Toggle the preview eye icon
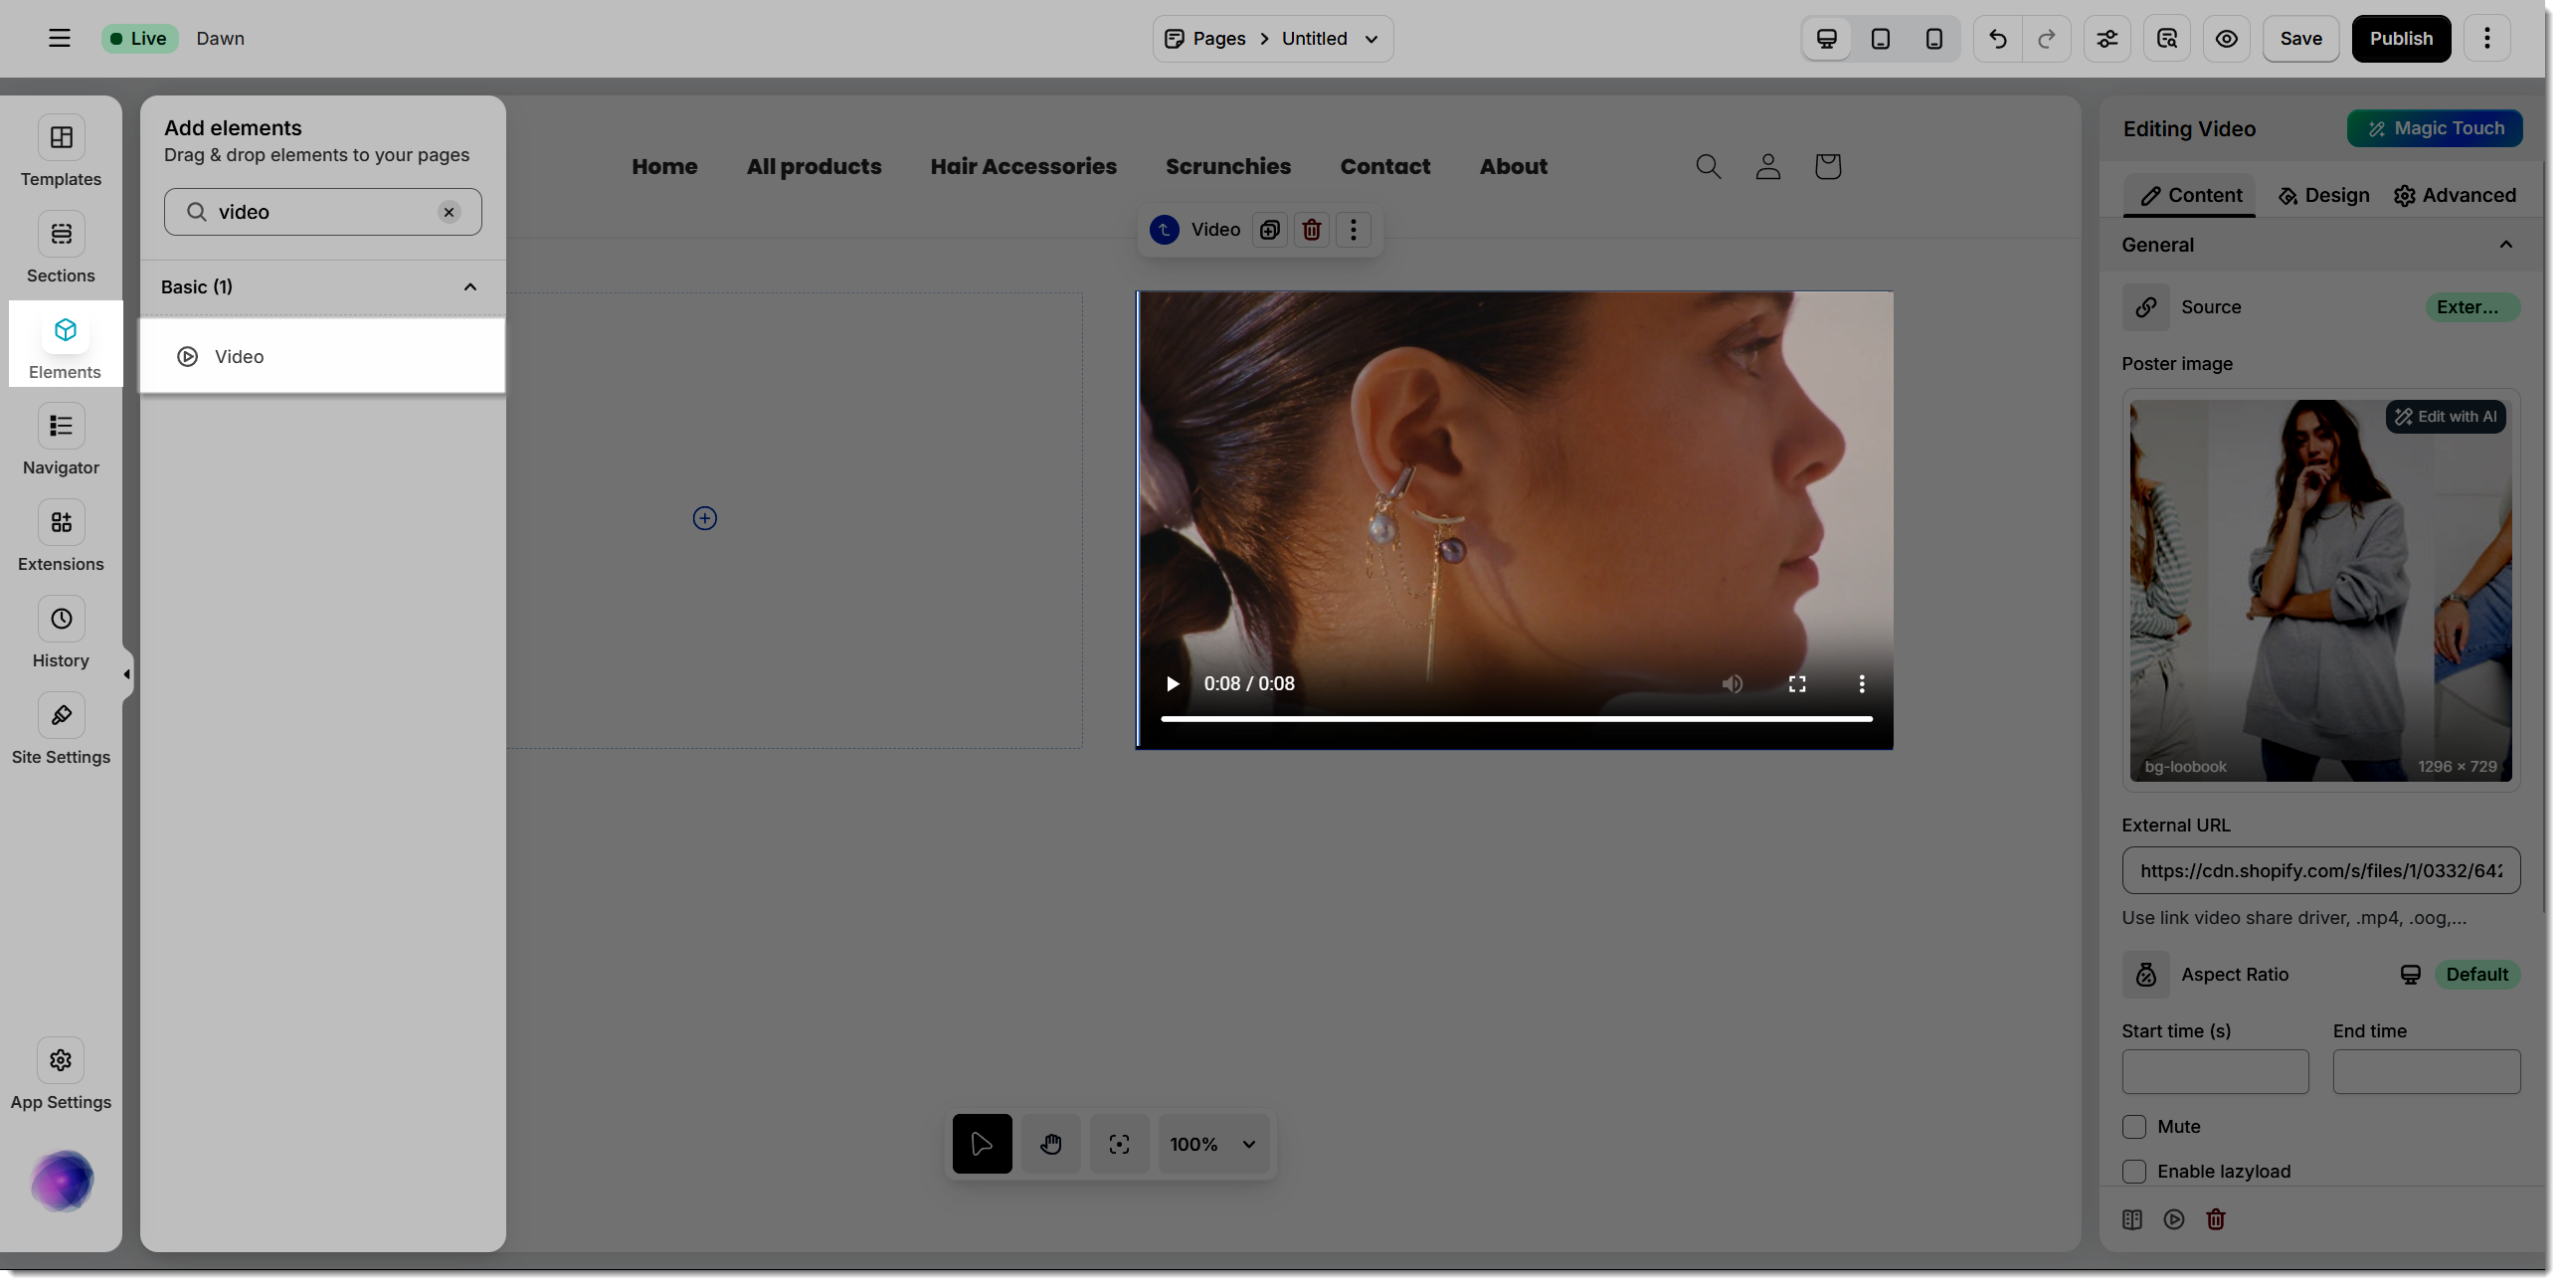The width and height of the screenshot is (2560, 1285). click(2226, 39)
